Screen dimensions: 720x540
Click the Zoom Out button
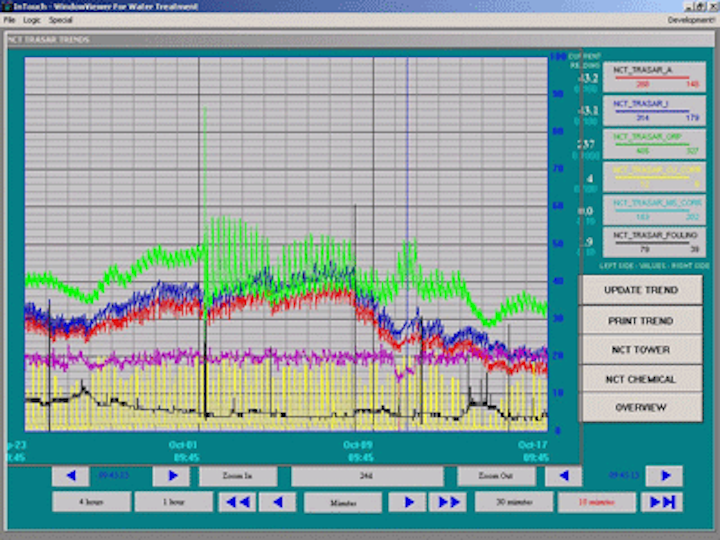tap(496, 476)
